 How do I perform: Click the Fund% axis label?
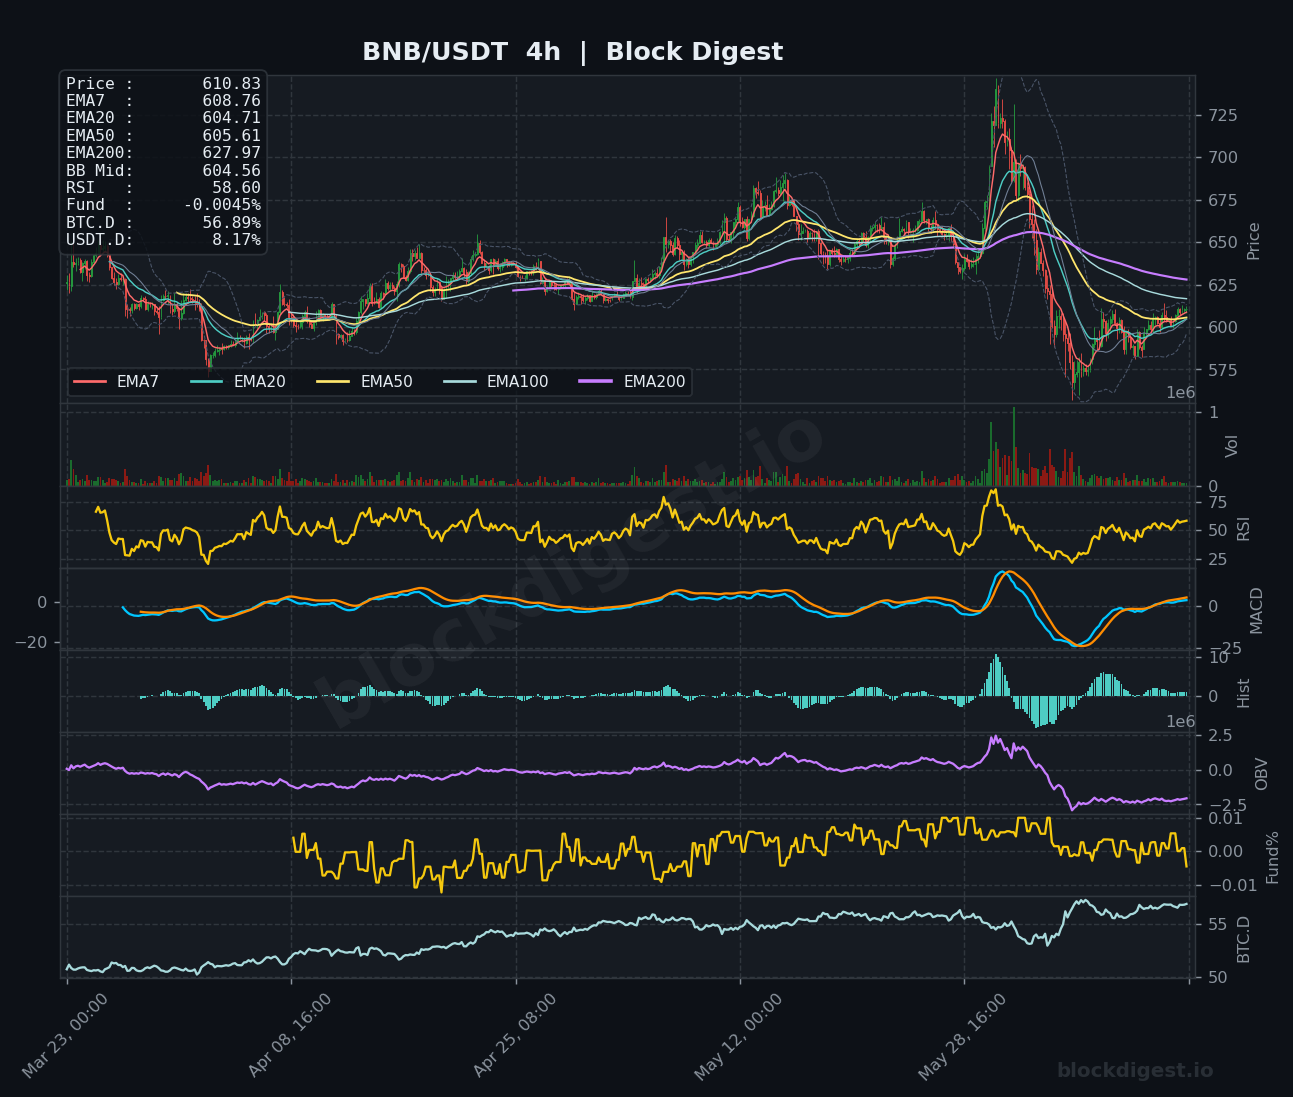click(1272, 857)
